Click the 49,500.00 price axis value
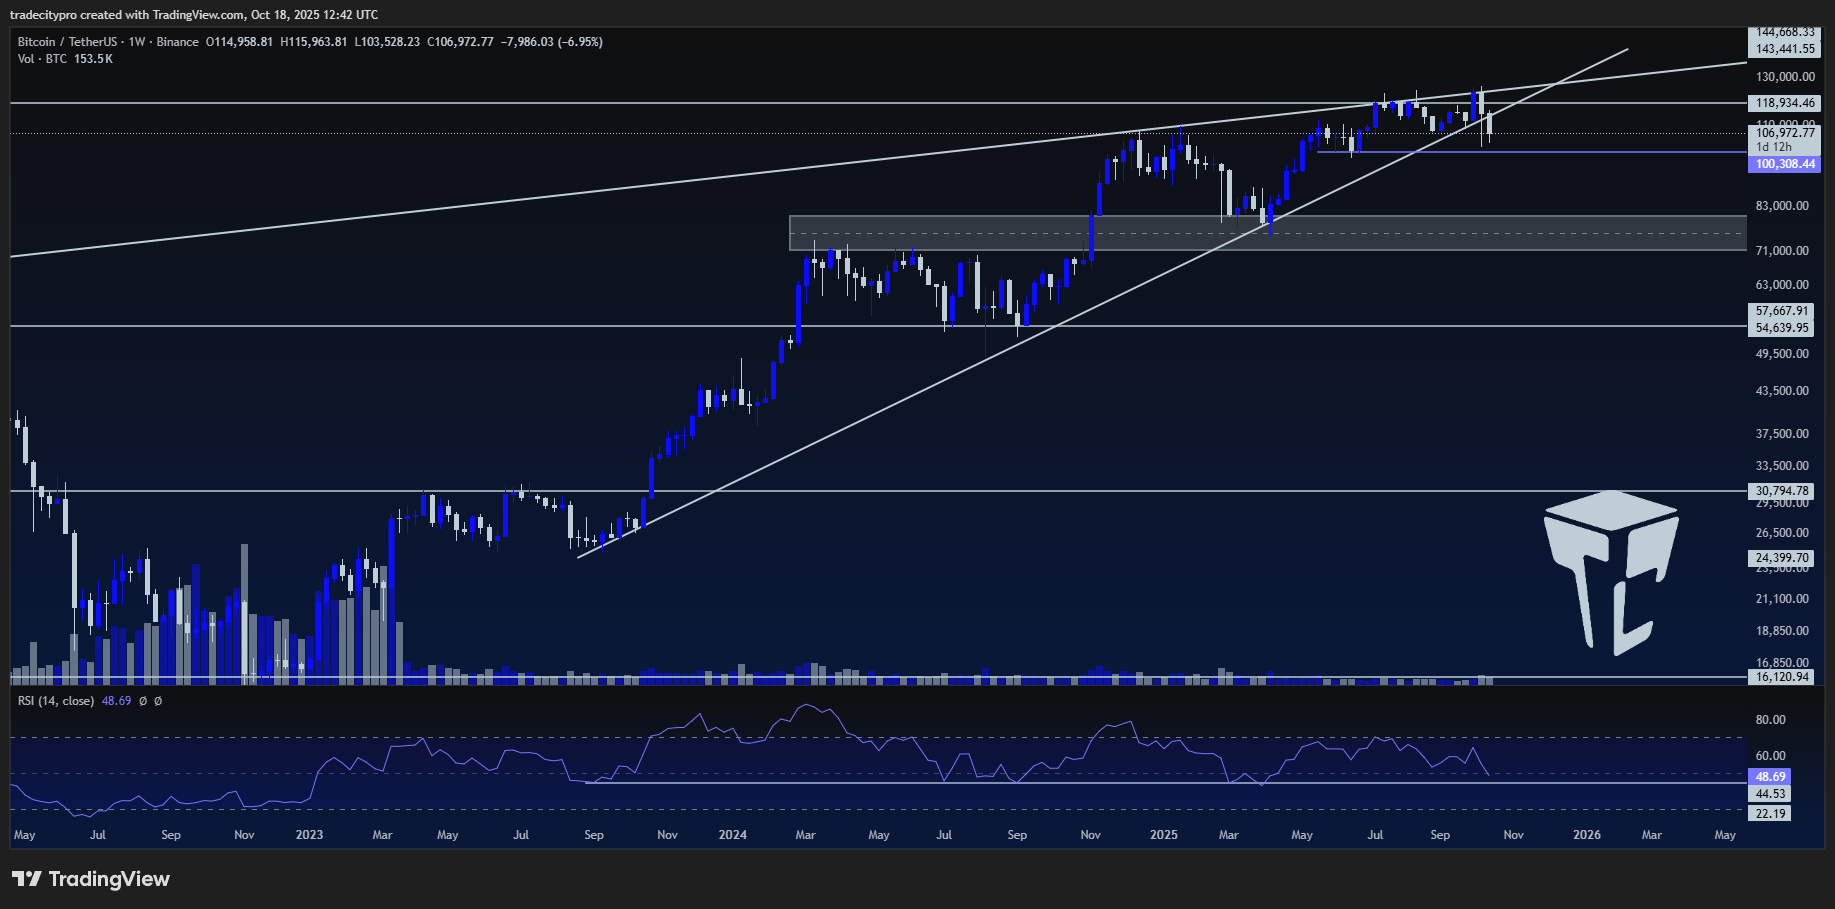This screenshot has width=1835, height=909. pyautogui.click(x=1782, y=354)
